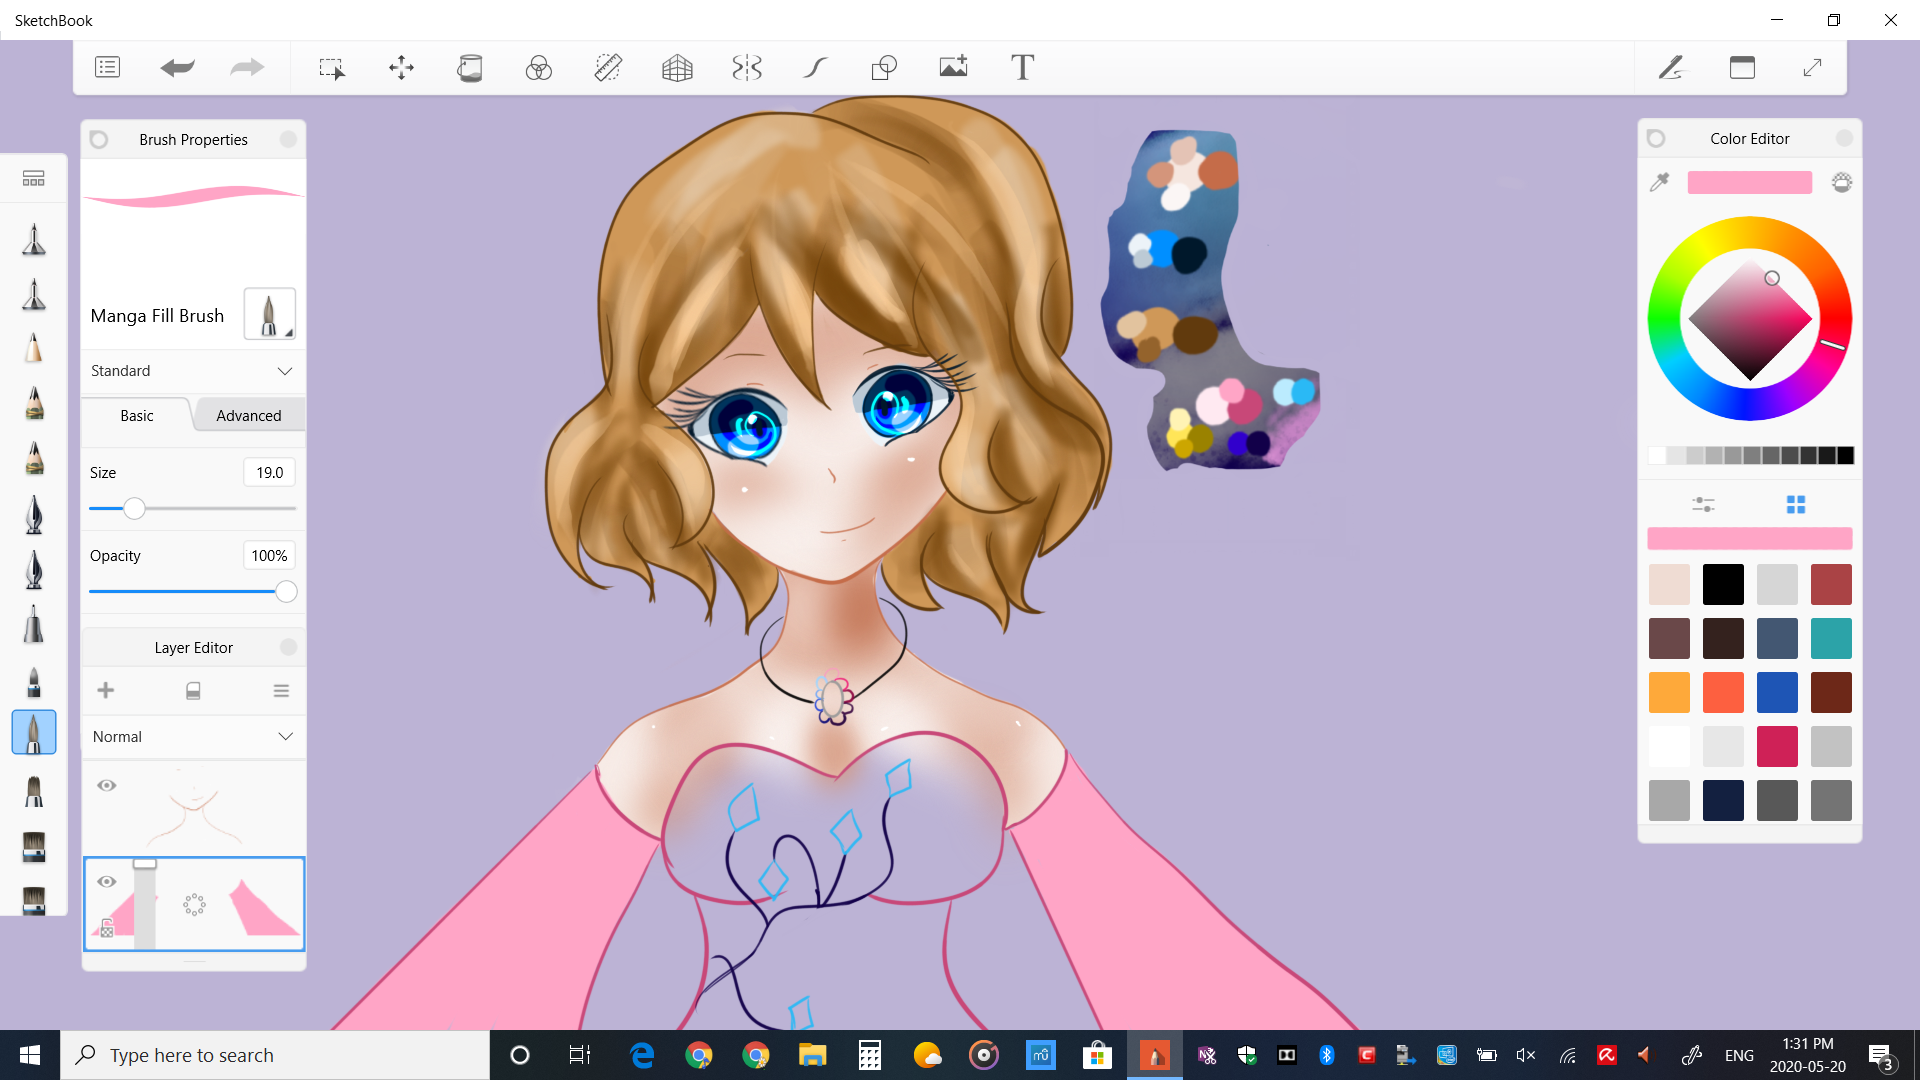1920x1080 pixels.
Task: Close the Color Editor panel dot
Action: click(x=1844, y=138)
